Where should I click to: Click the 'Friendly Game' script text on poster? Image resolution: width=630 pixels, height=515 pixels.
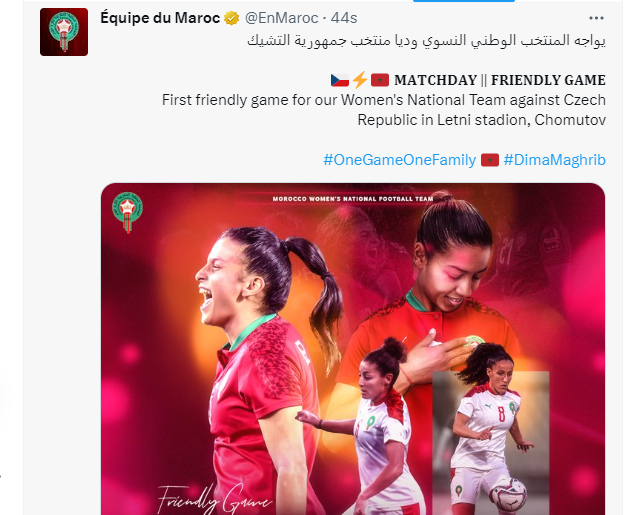point(215,500)
